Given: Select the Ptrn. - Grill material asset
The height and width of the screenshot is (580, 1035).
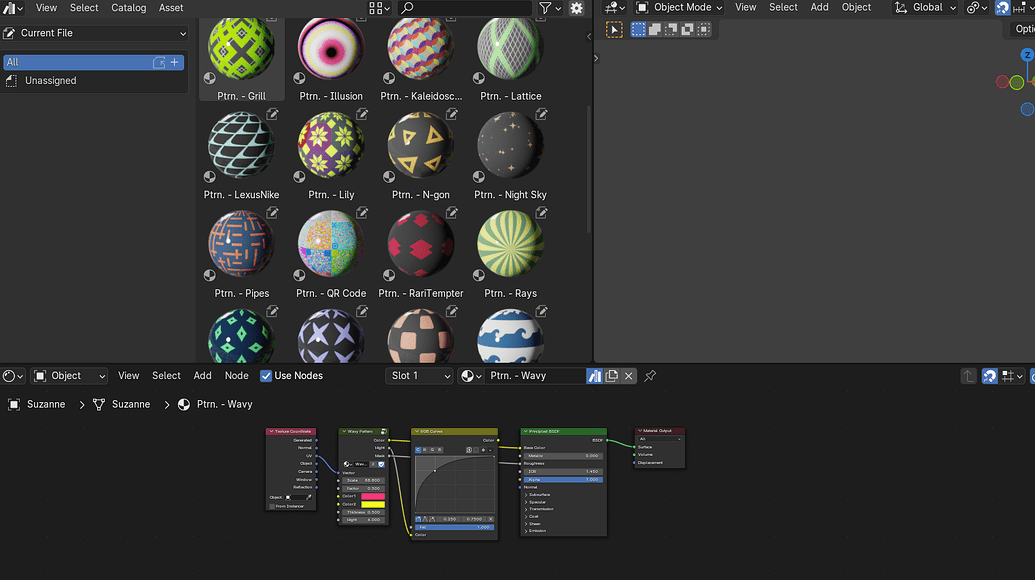Looking at the screenshot, I should click(x=242, y=59).
